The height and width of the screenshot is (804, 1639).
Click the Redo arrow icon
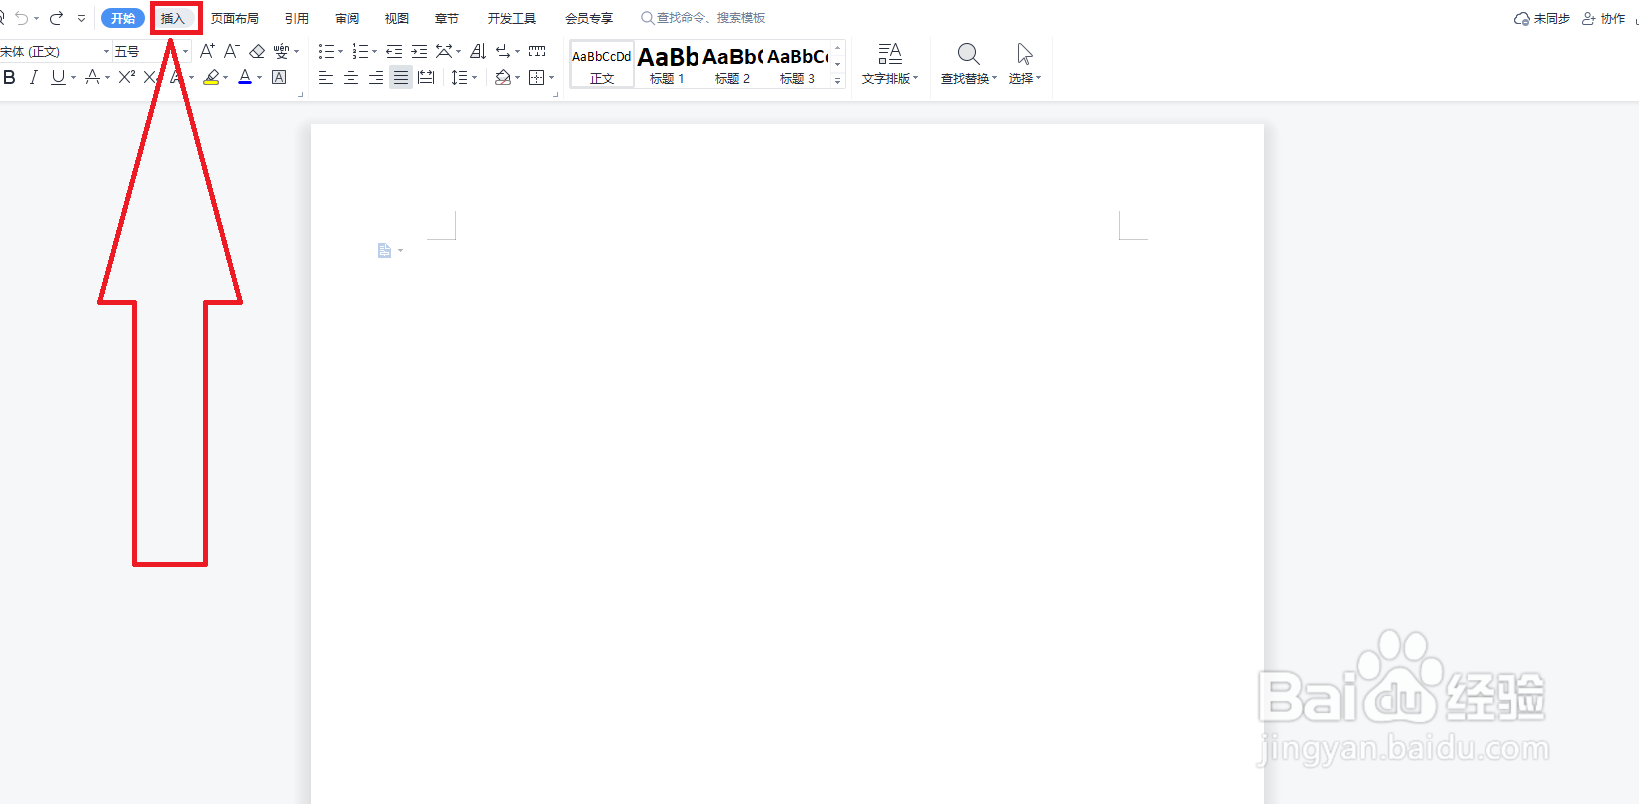(x=57, y=18)
